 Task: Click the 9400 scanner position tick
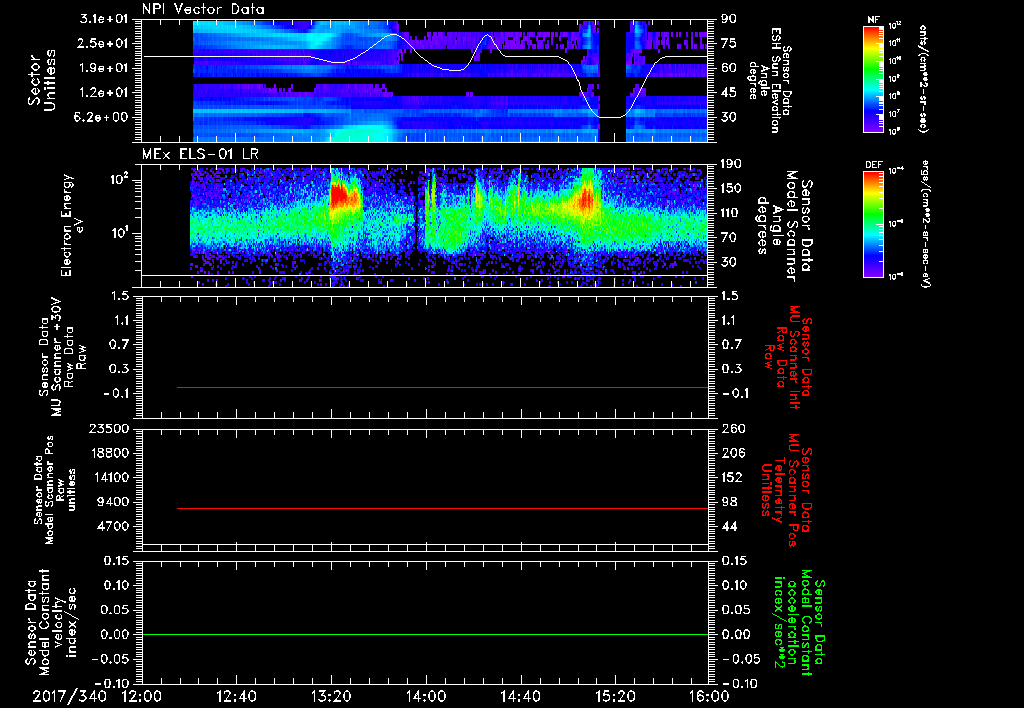[113, 502]
